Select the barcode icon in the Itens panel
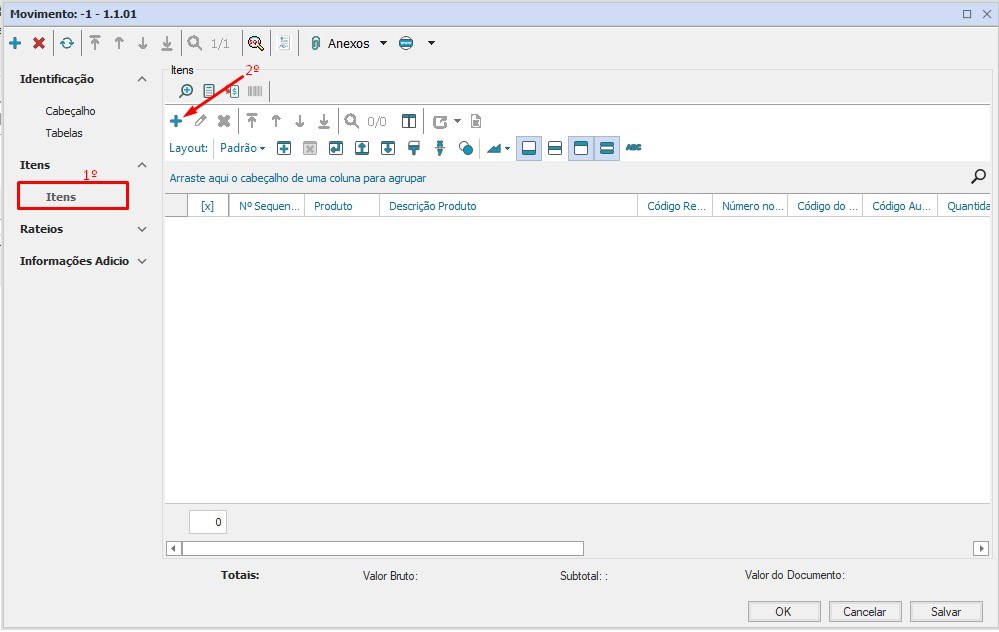 click(x=254, y=91)
